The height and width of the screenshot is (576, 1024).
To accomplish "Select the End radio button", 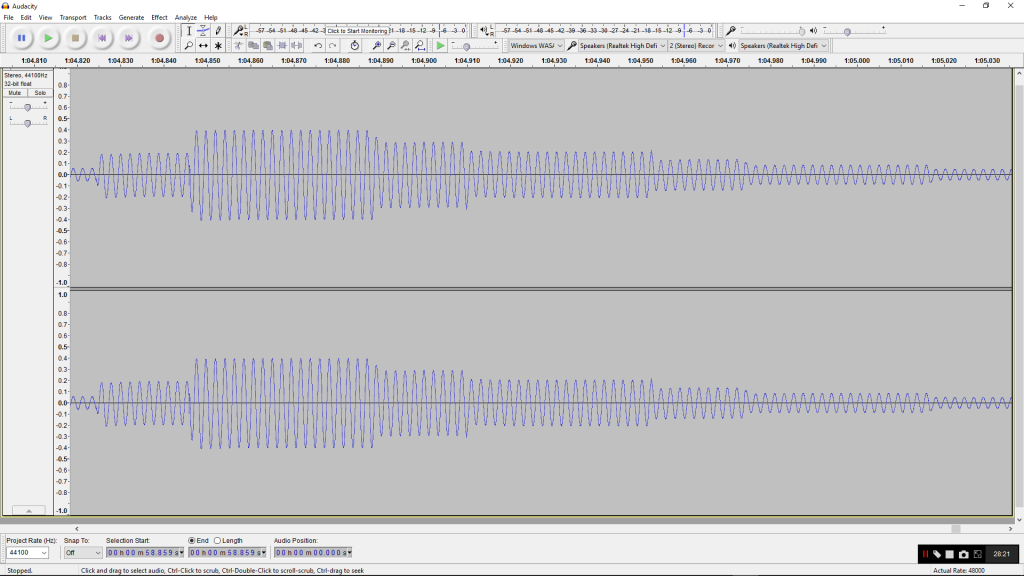I will pyautogui.click(x=192, y=540).
